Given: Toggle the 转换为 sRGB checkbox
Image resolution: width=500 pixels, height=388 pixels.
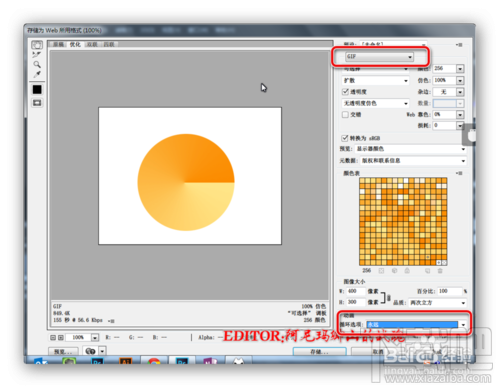Looking at the screenshot, I should (x=345, y=138).
